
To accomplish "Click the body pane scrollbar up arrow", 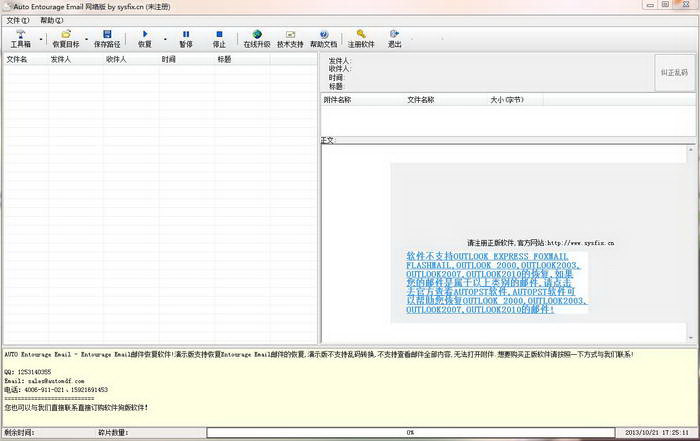I will (x=691, y=150).
